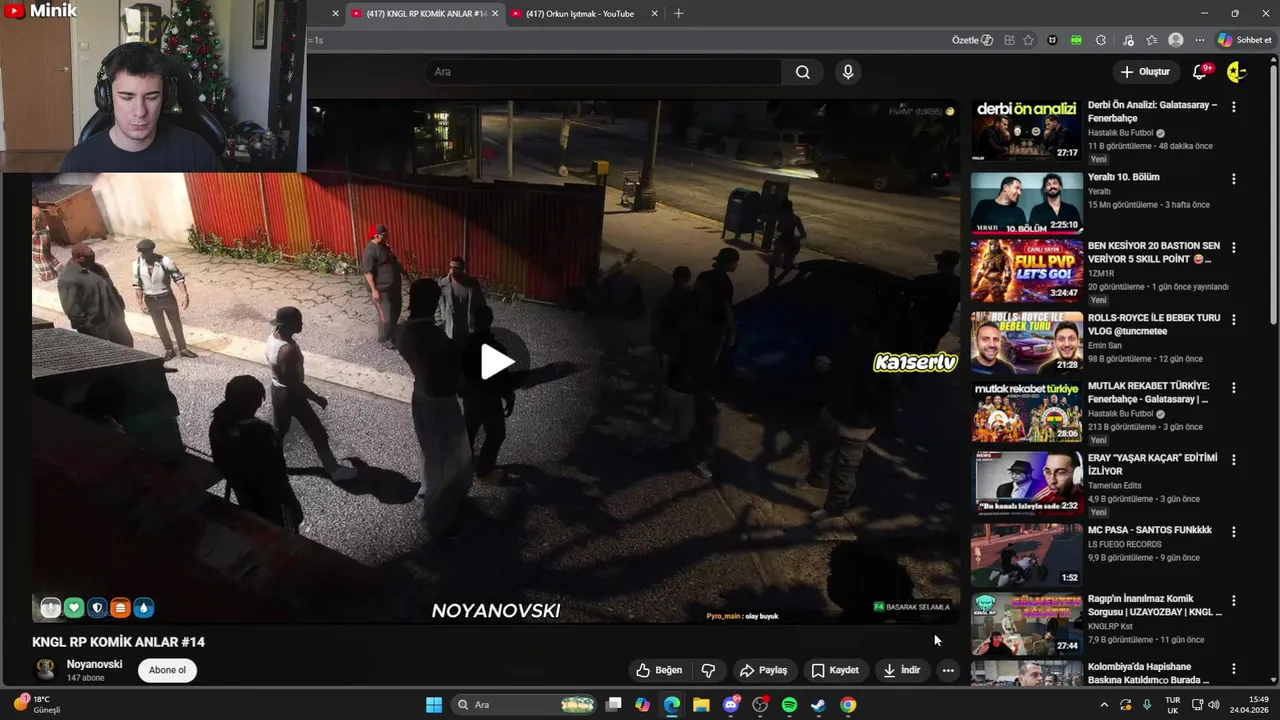Viewport: 1280px width, 720px height.
Task: Focus the YouTube 'Ara' search field
Action: (x=603, y=72)
